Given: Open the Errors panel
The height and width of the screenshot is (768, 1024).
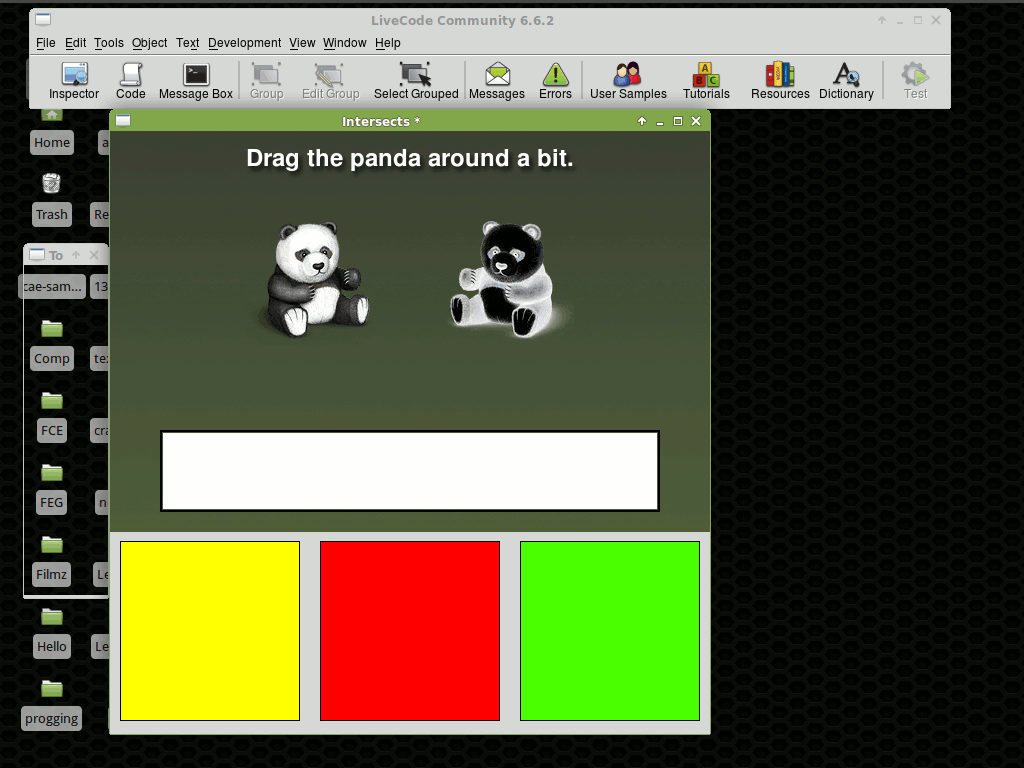Looking at the screenshot, I should 555,80.
